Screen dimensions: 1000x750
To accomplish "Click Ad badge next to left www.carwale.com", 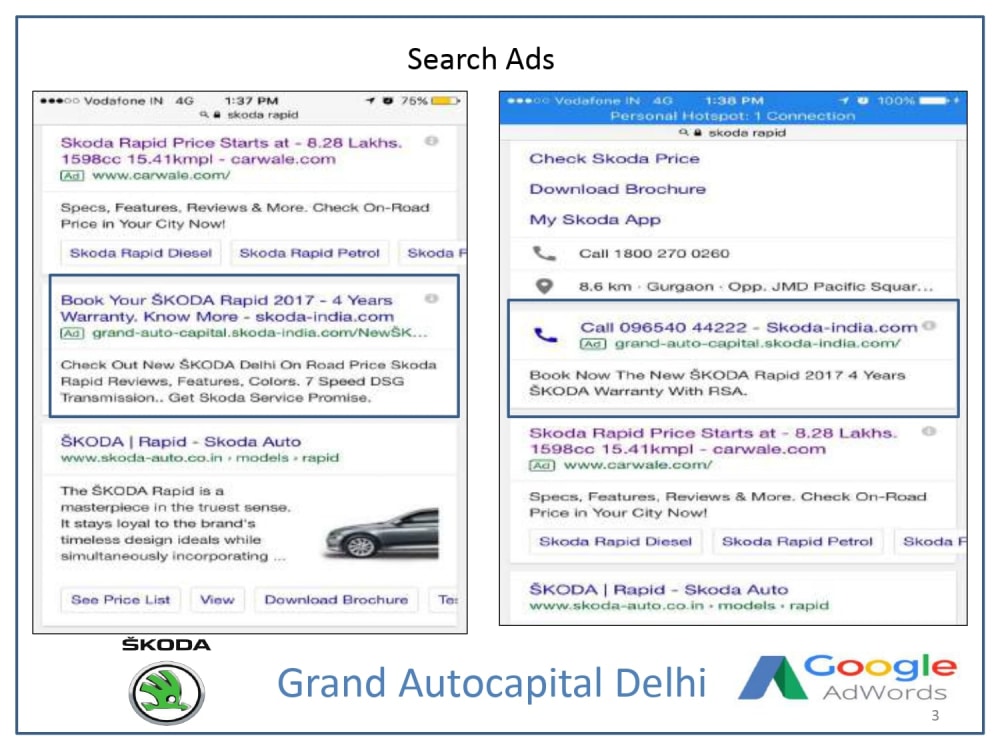I will (72, 176).
